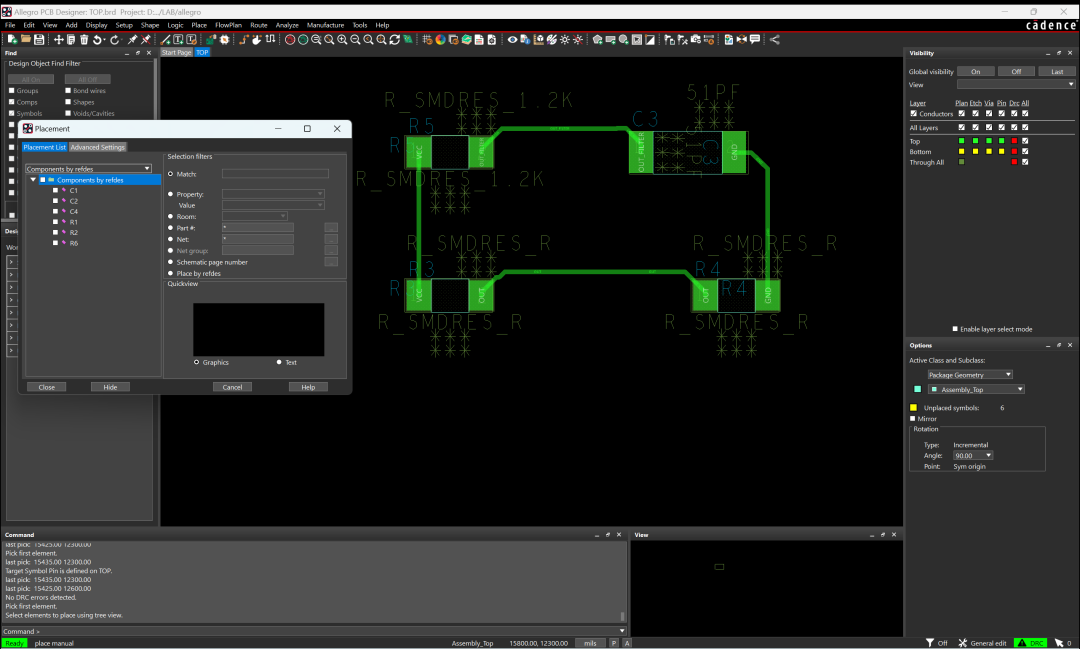Viewport: 1080px width, 649px height.
Task: Open the rotation Angle dropdown
Action: (973, 455)
